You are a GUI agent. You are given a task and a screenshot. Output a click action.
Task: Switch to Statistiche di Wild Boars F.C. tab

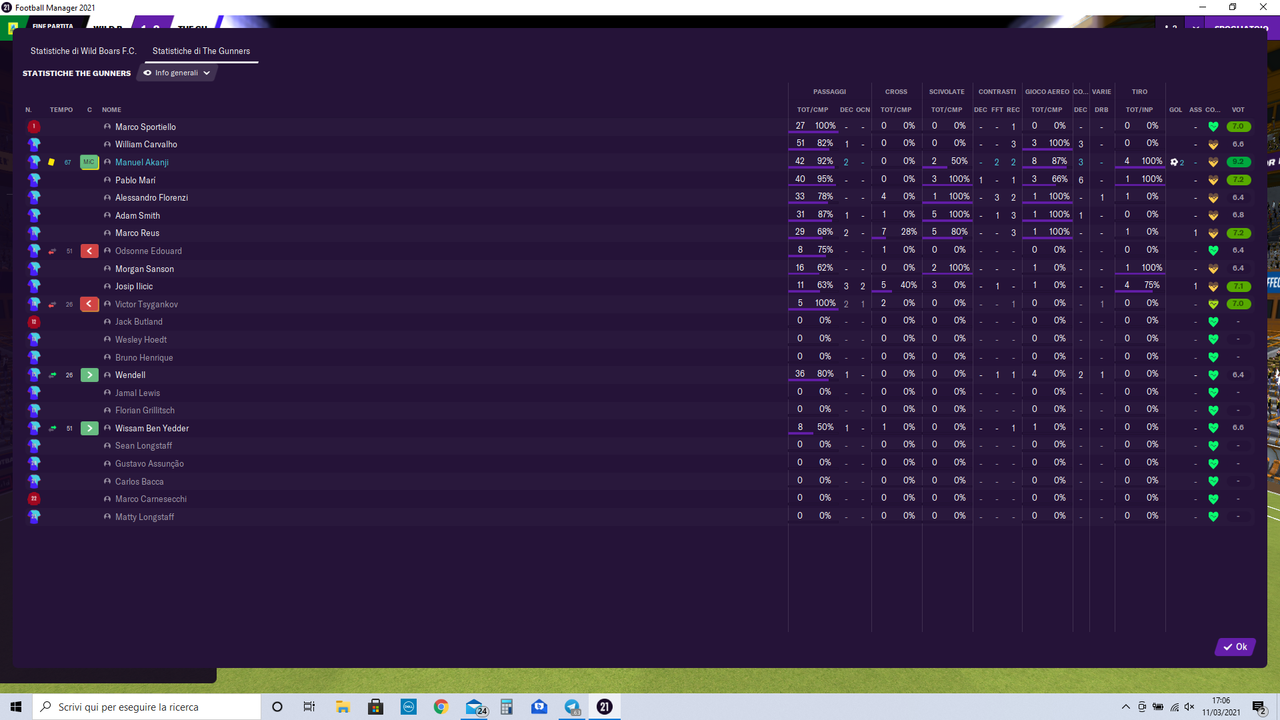83,51
